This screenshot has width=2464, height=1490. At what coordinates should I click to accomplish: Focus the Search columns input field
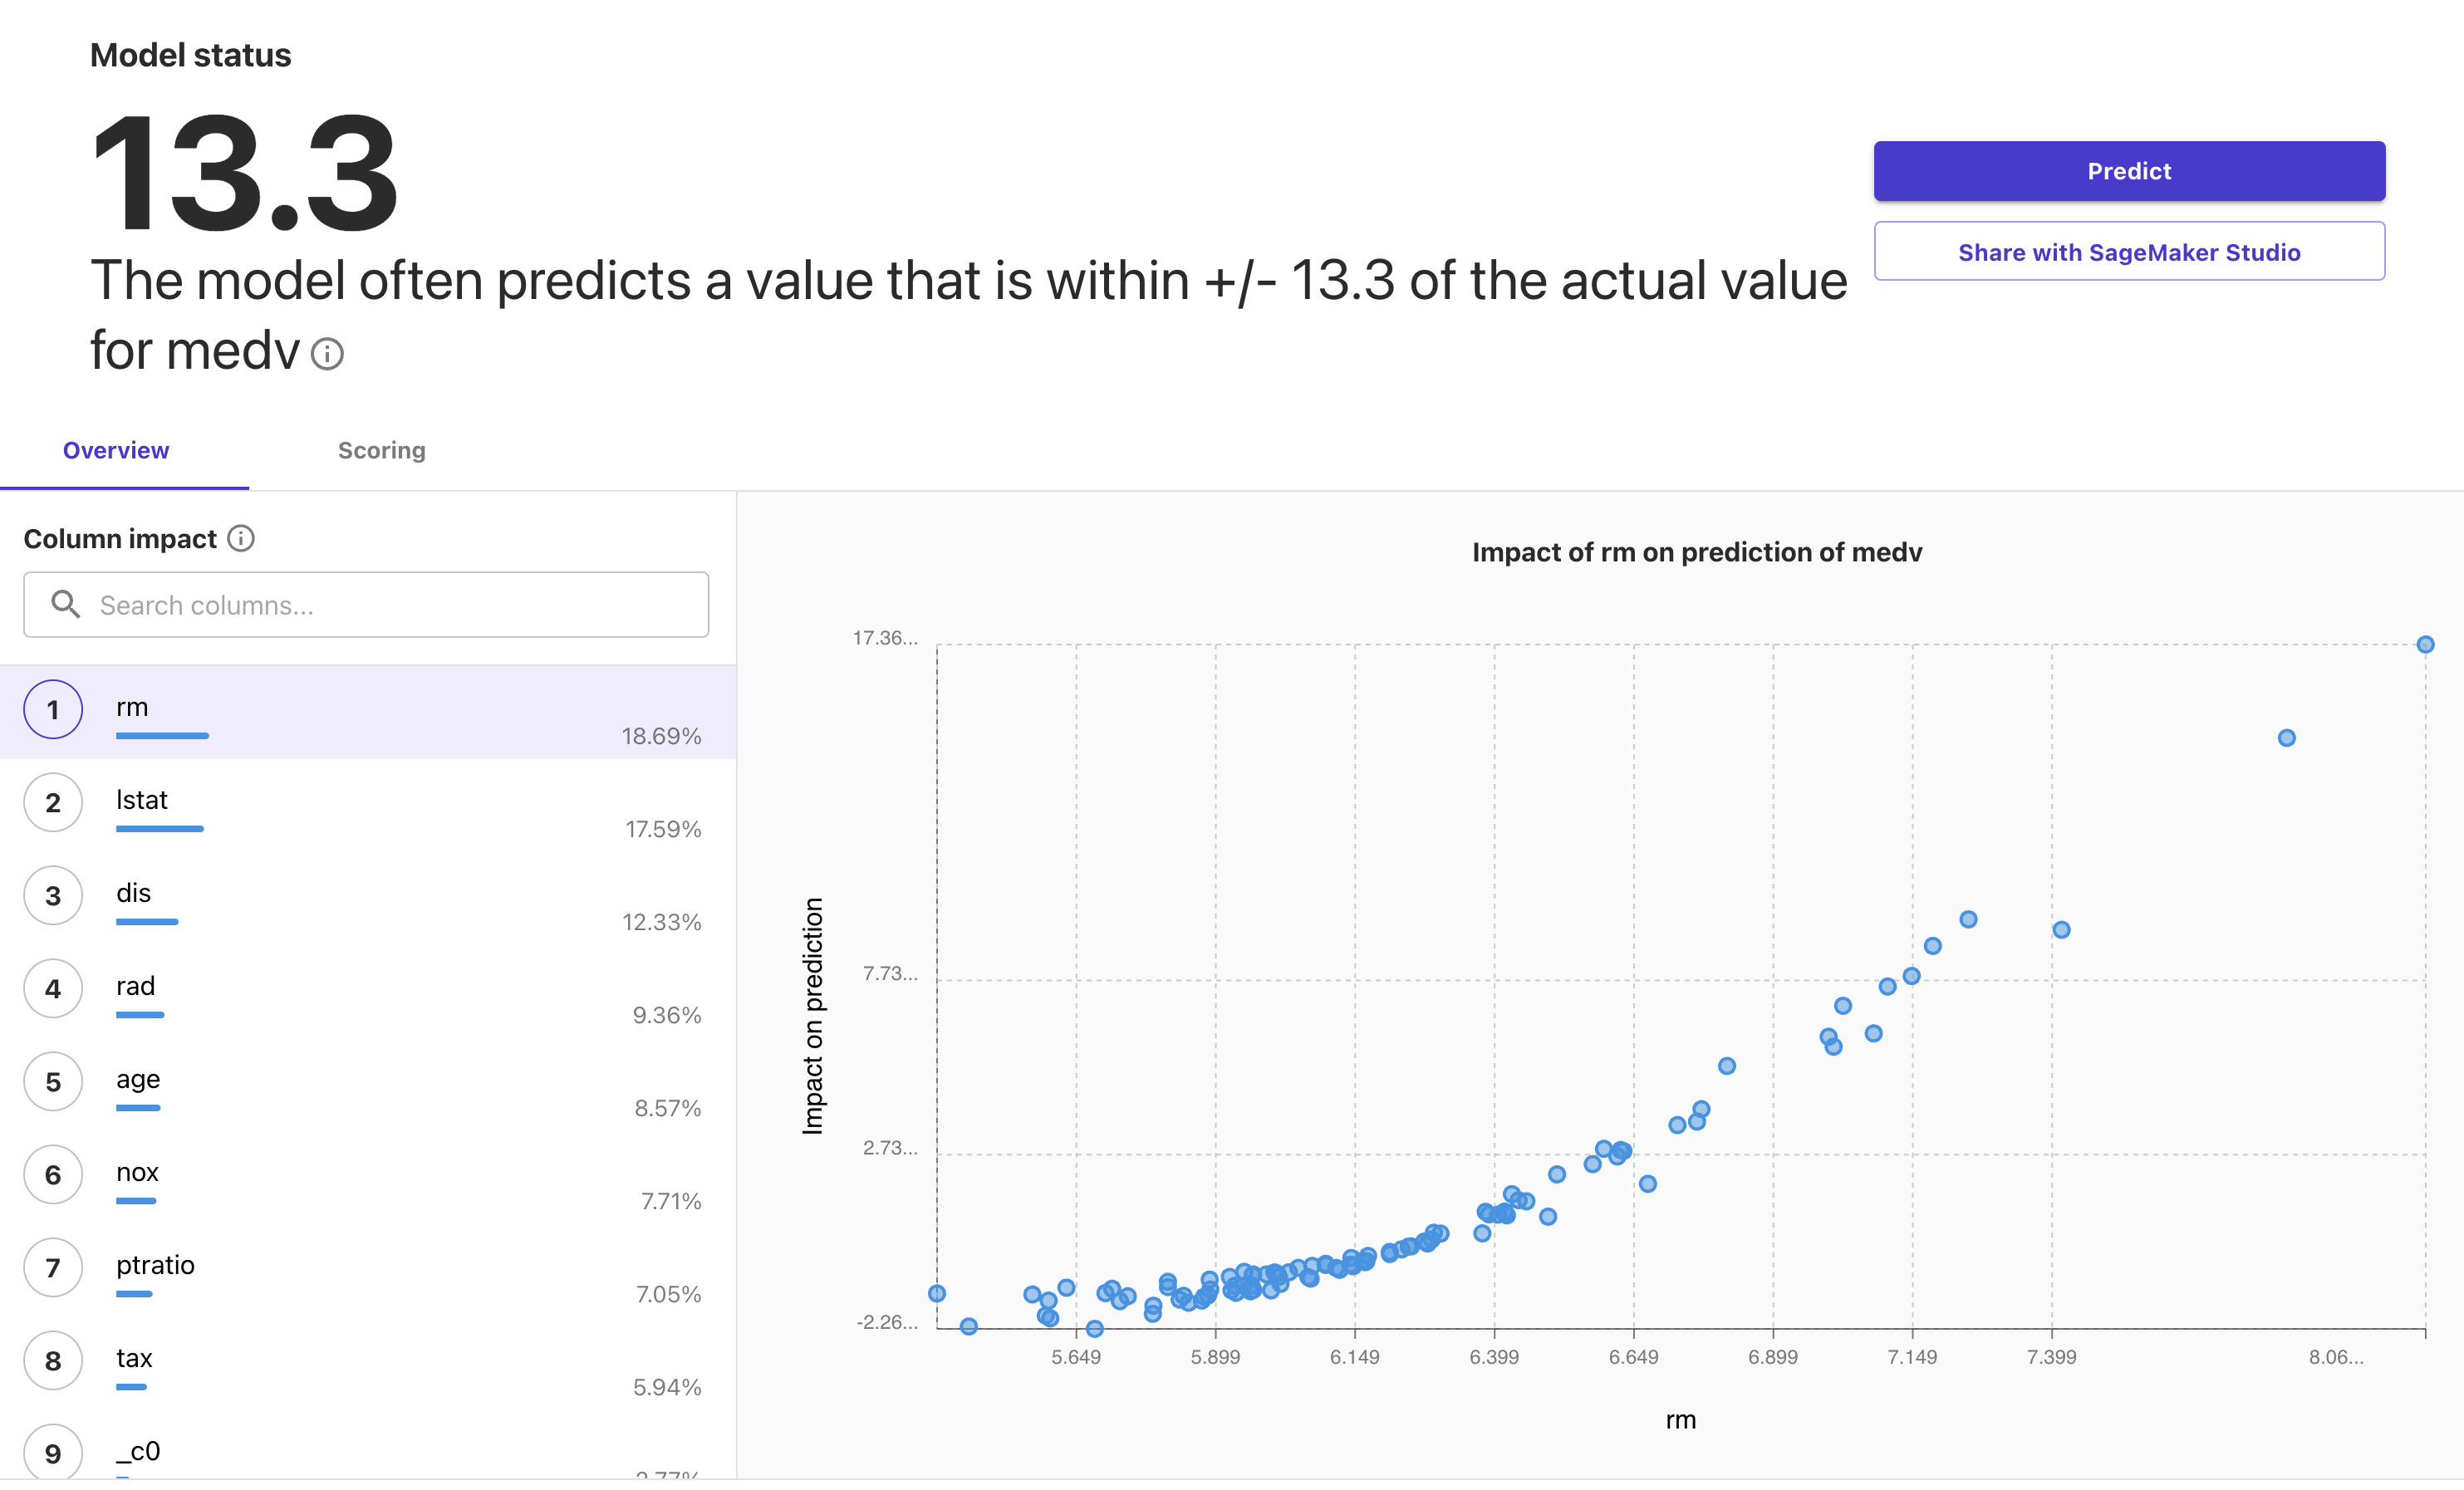point(366,604)
